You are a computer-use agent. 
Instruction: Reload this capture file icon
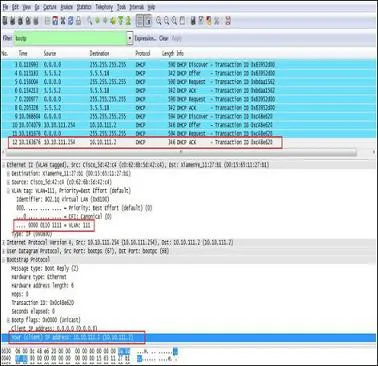(x=70, y=21)
